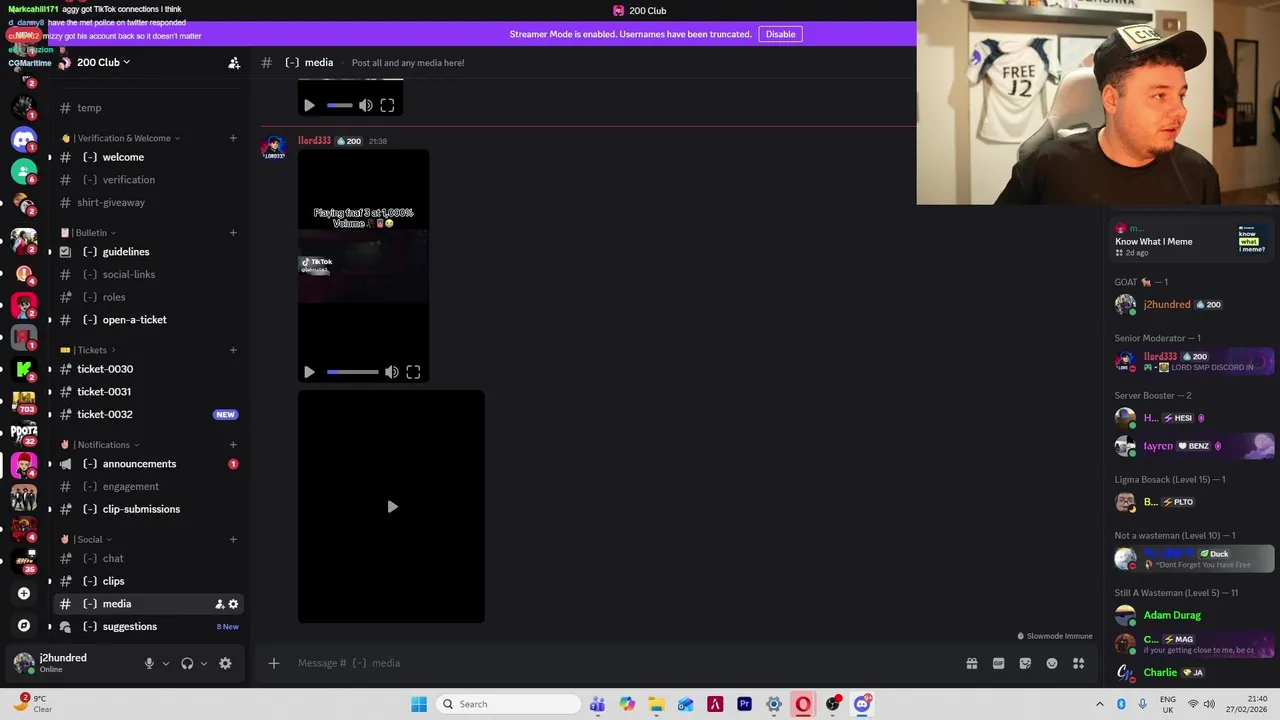Image resolution: width=1280 pixels, height=720 pixels.
Task: Open Know What I Meme activity card
Action: 1194,240
